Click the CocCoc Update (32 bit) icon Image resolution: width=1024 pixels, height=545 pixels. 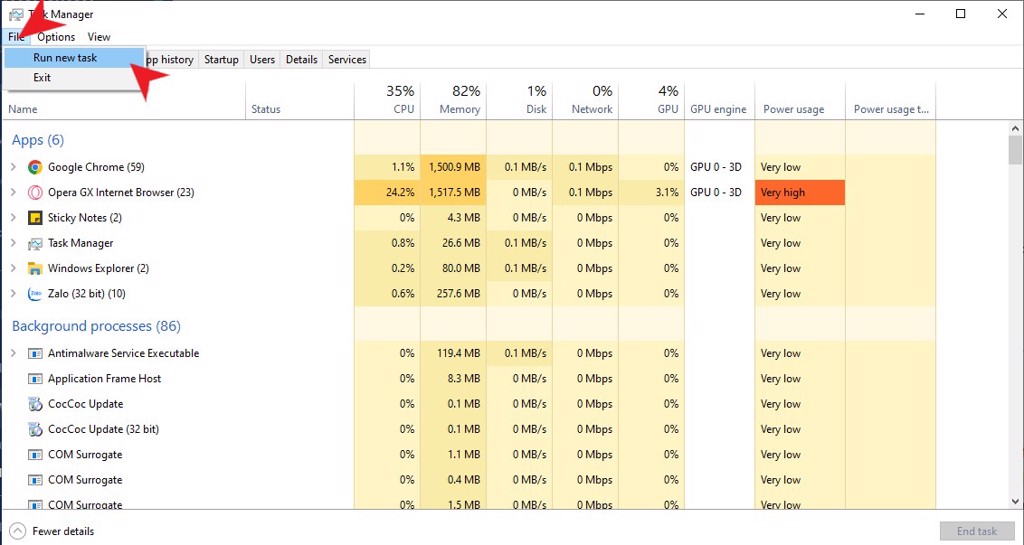pyautogui.click(x=35, y=429)
